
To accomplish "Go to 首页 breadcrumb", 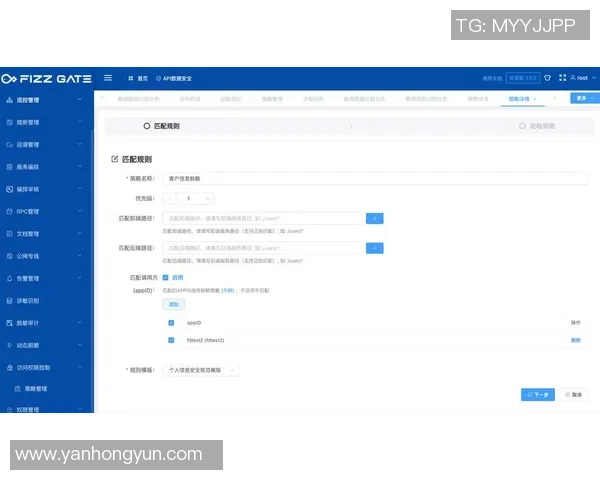I will (x=142, y=78).
